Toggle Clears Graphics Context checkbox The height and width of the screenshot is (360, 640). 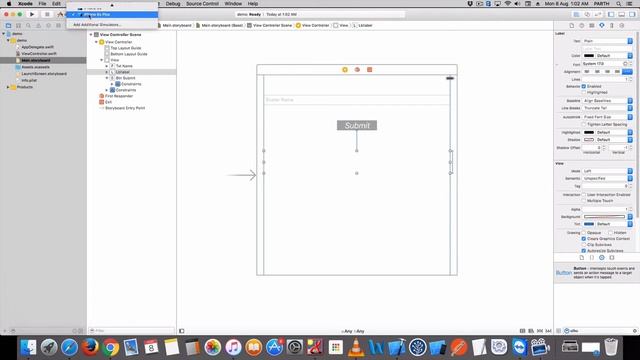(584, 238)
